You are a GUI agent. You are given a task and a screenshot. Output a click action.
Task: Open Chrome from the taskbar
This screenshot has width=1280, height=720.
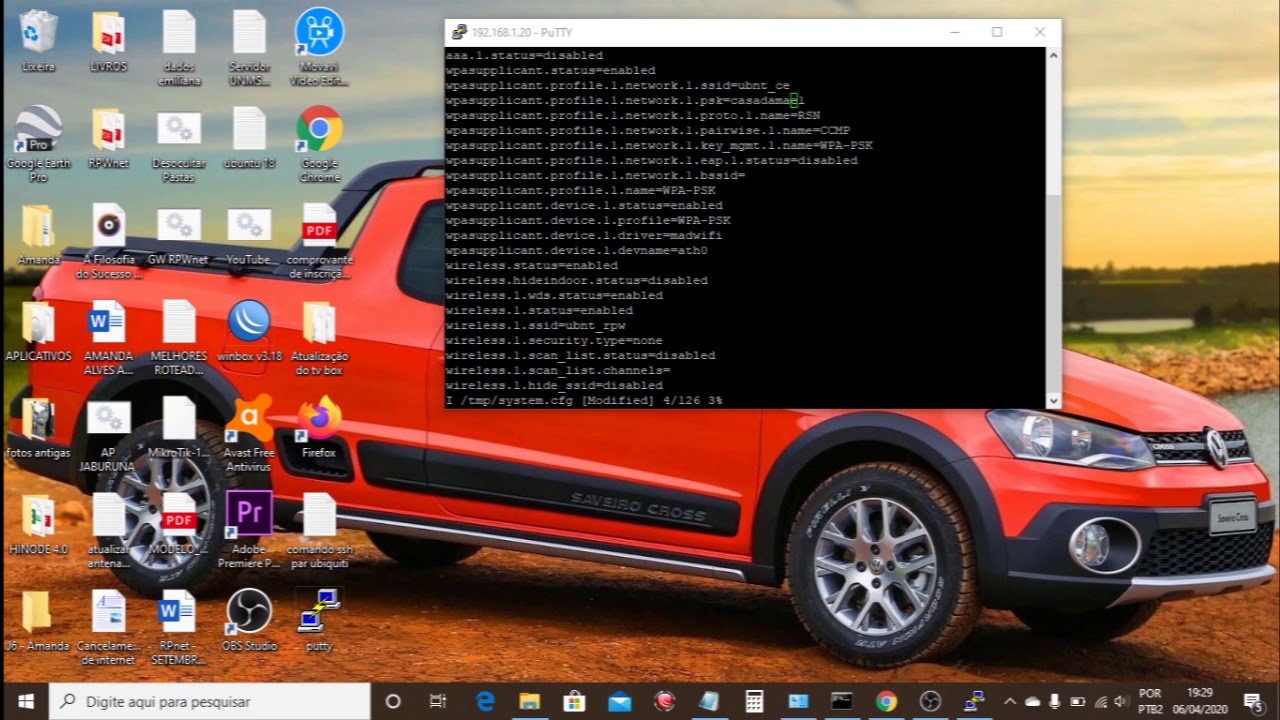click(886, 701)
